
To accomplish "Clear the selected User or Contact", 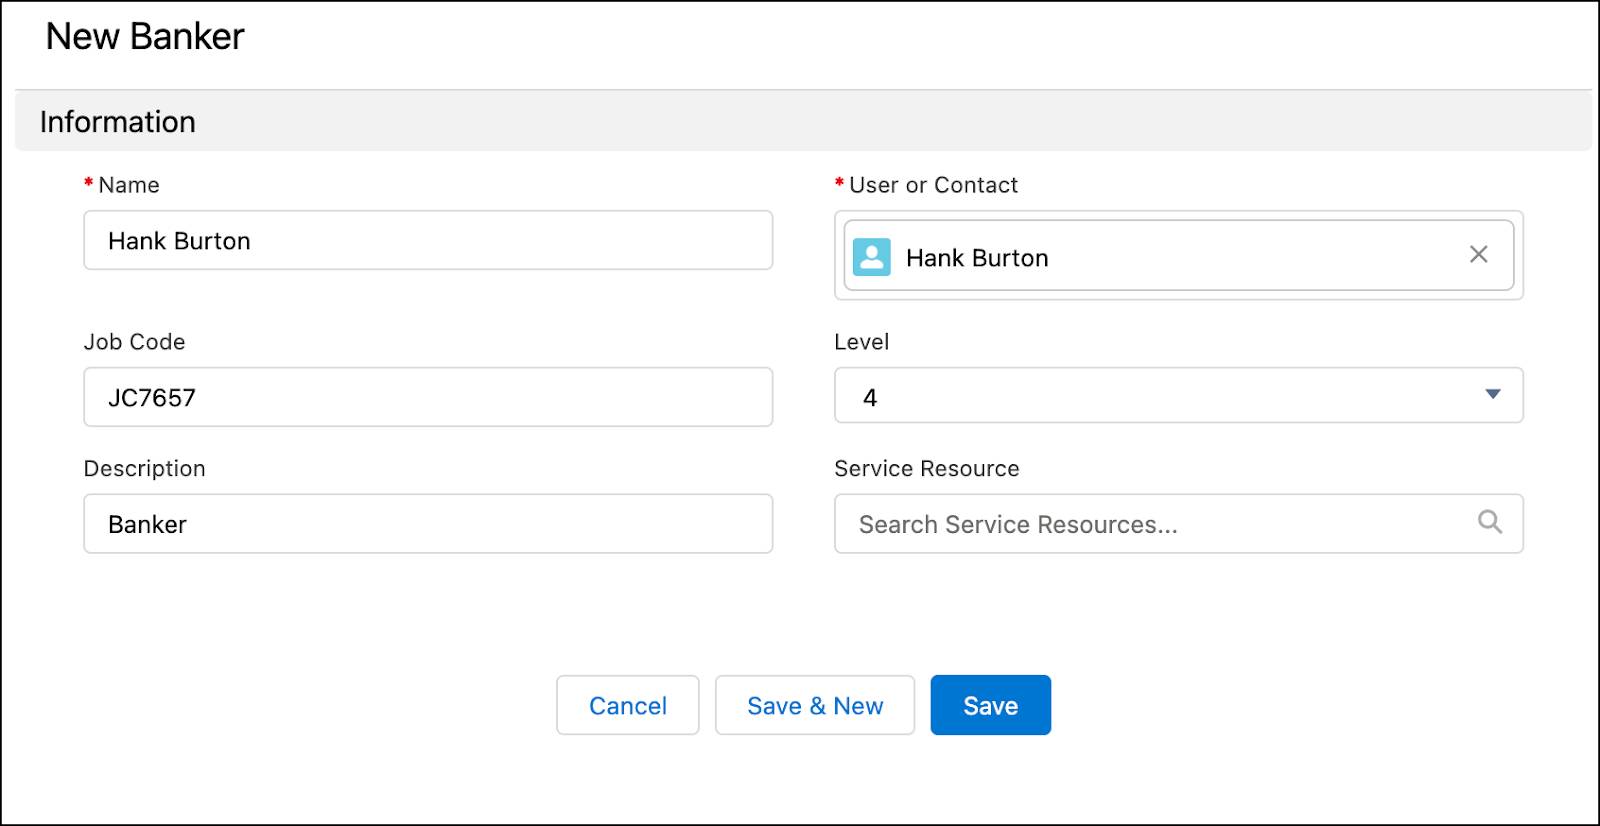I will [1478, 255].
